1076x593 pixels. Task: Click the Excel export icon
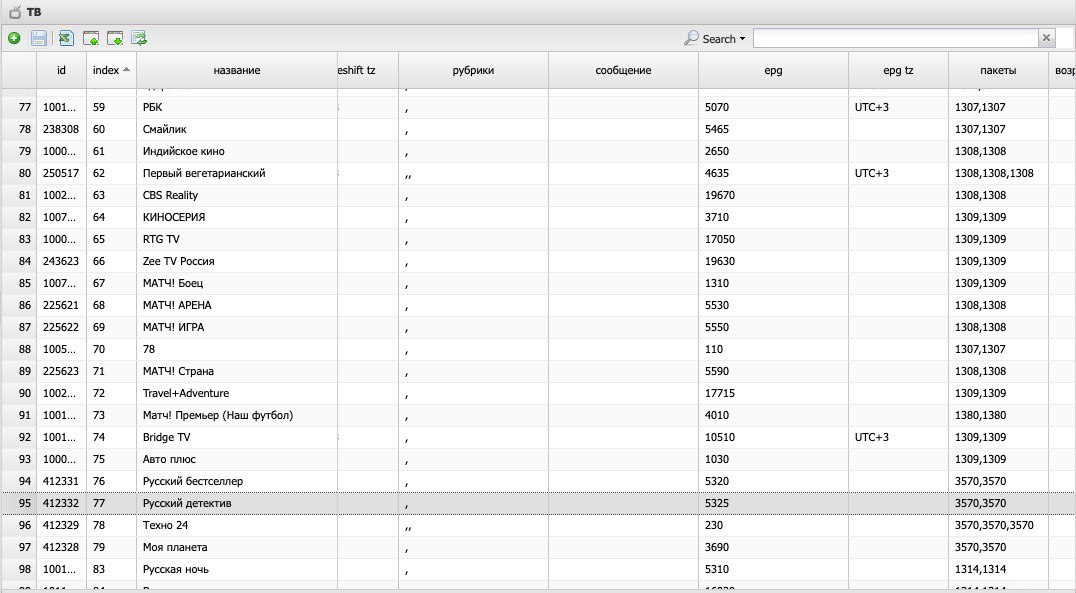click(66, 38)
